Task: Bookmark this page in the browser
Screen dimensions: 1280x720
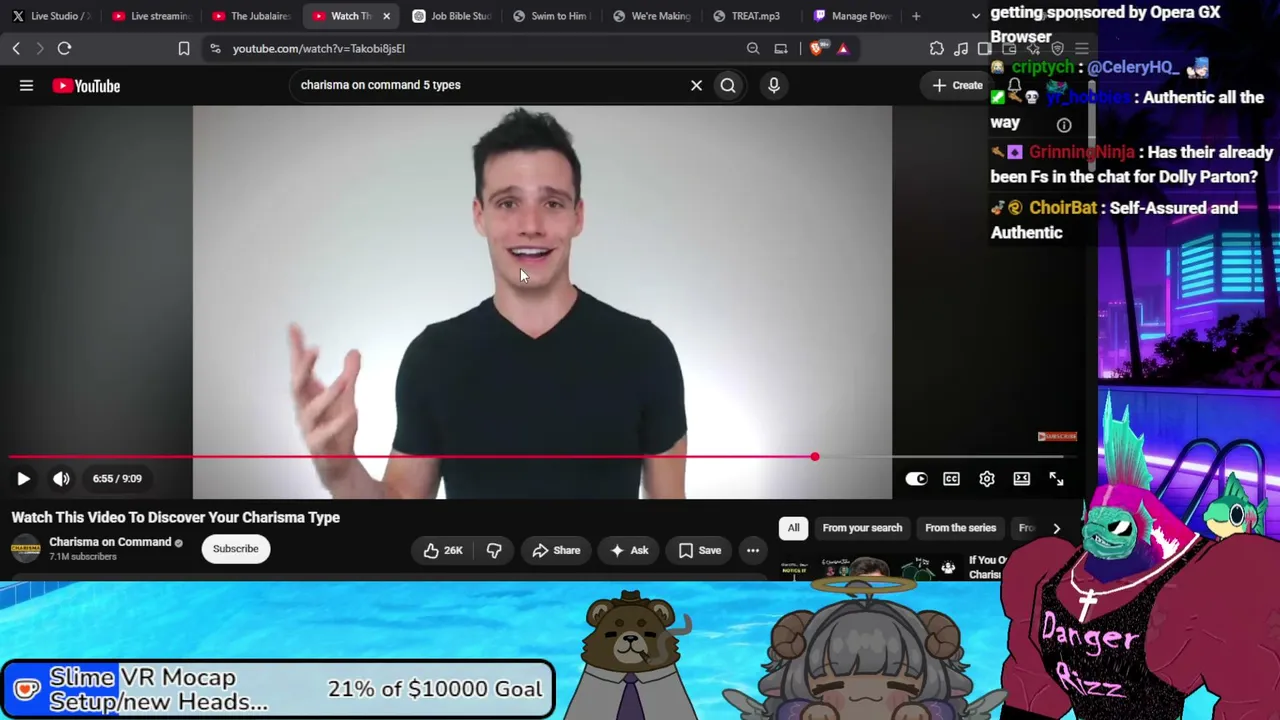Action: point(184,48)
